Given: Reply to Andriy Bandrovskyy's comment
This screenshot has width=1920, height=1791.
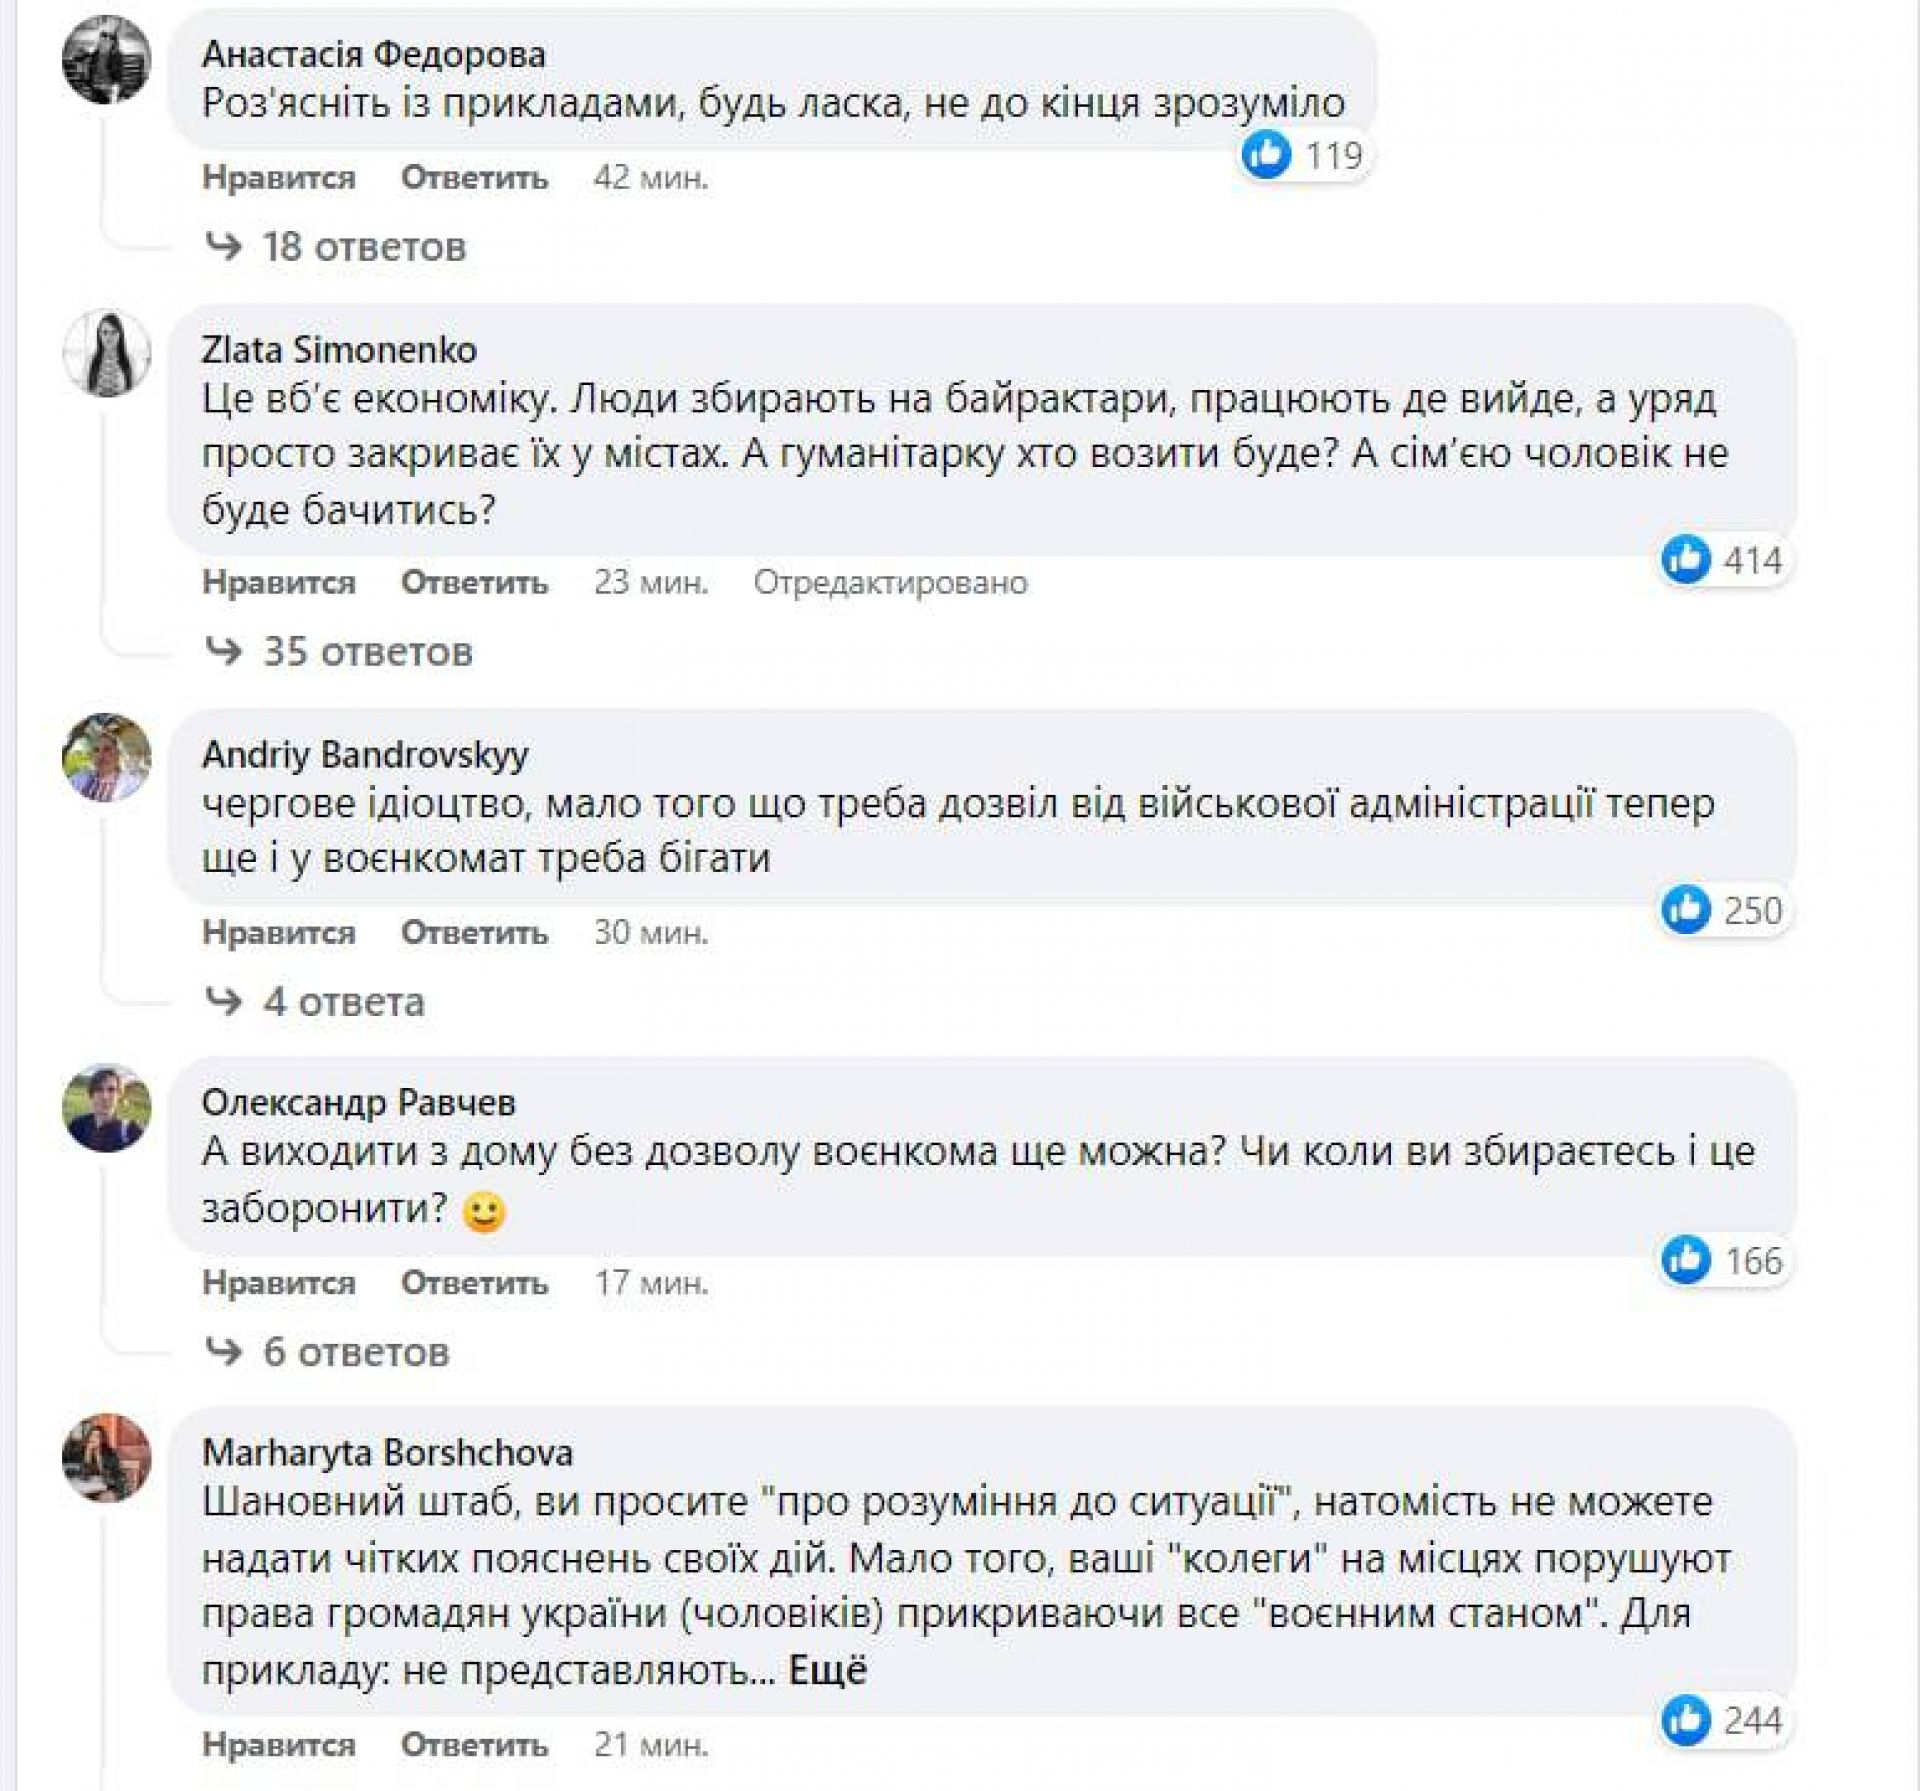Looking at the screenshot, I should 474,932.
